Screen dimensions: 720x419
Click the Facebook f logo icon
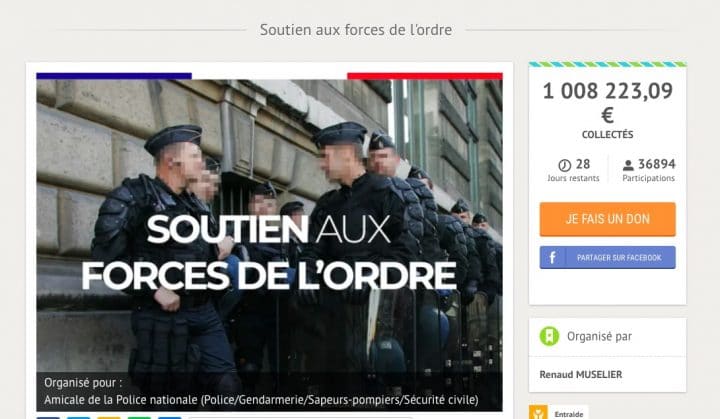click(552, 257)
